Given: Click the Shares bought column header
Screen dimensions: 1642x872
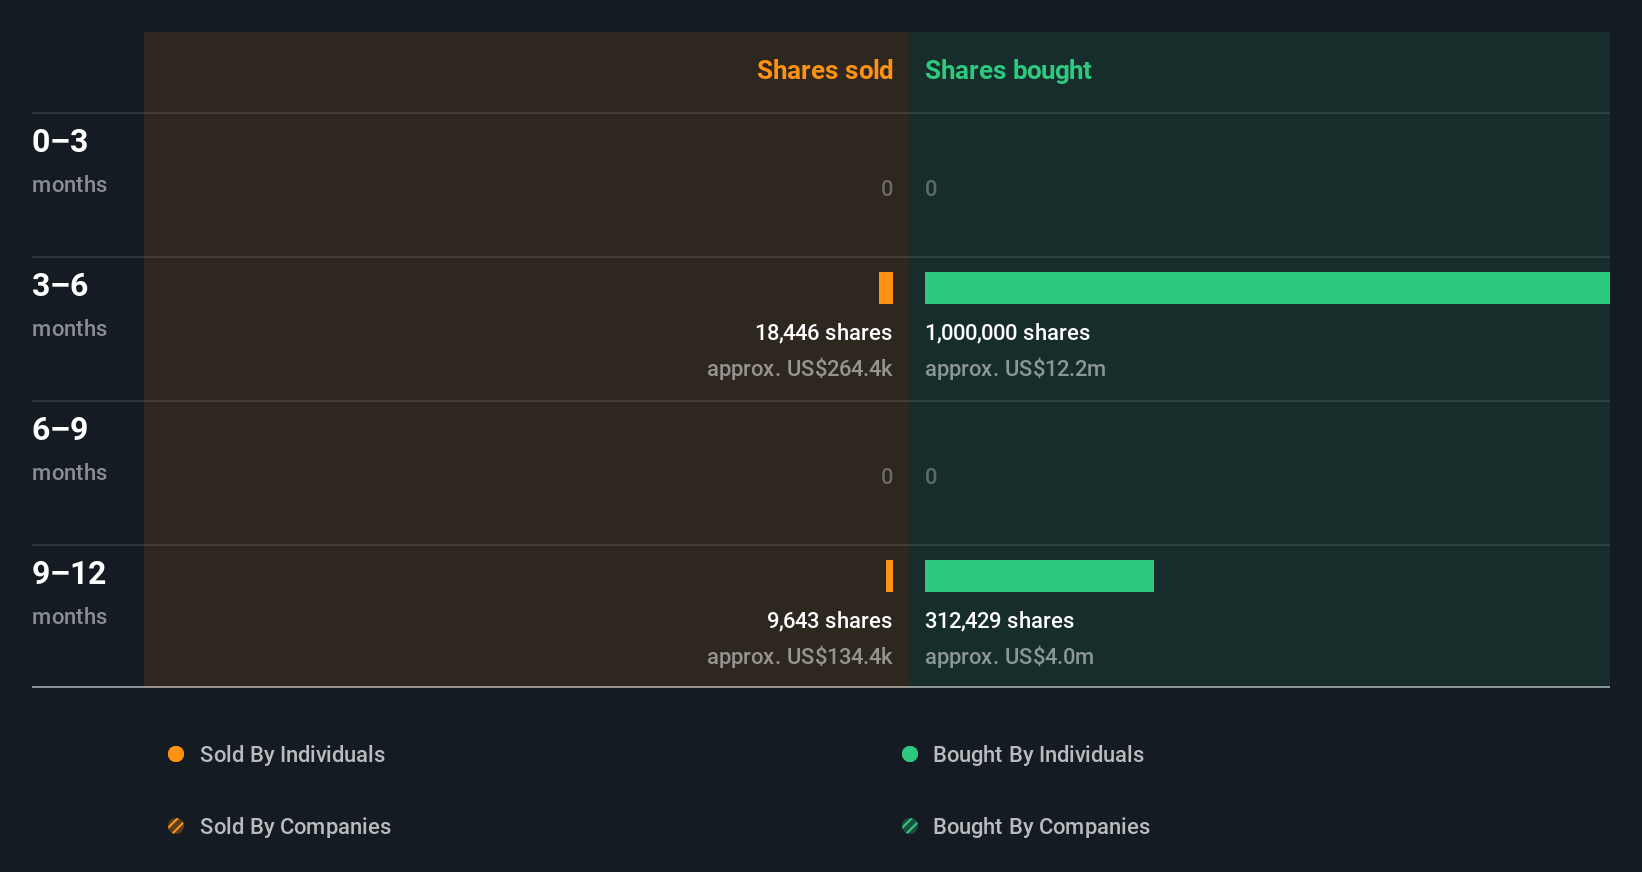Looking at the screenshot, I should (1008, 70).
